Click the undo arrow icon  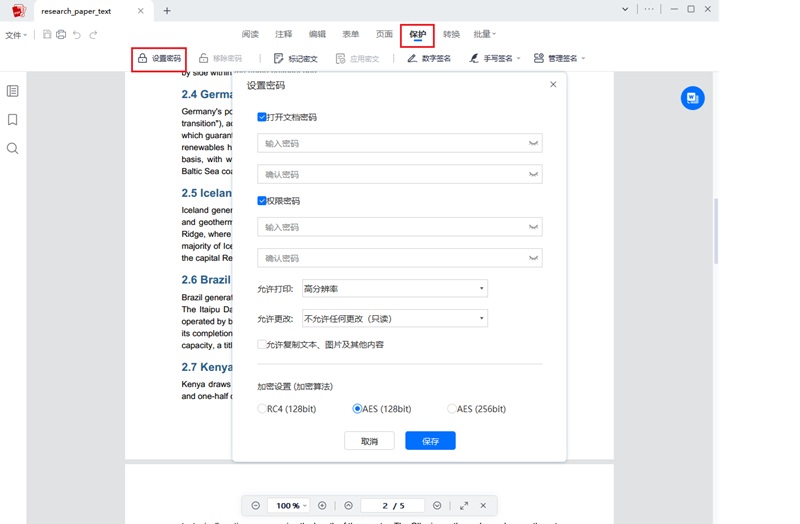(77, 35)
